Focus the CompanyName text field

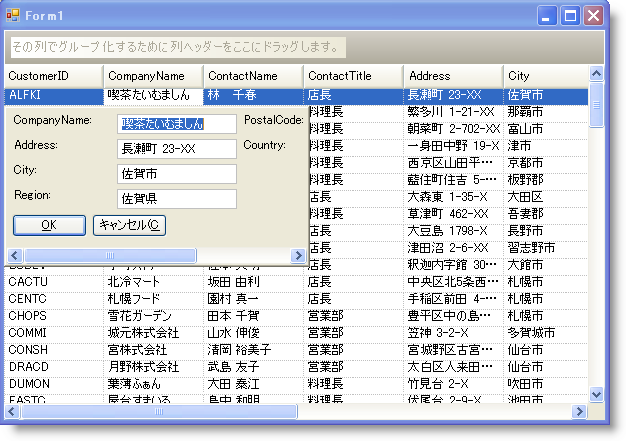point(176,124)
